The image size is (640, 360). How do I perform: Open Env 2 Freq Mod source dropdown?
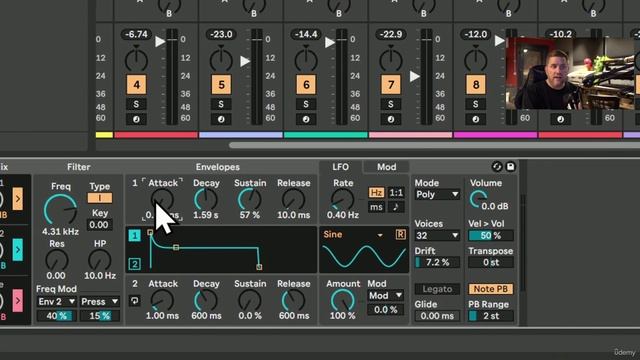[56, 302]
